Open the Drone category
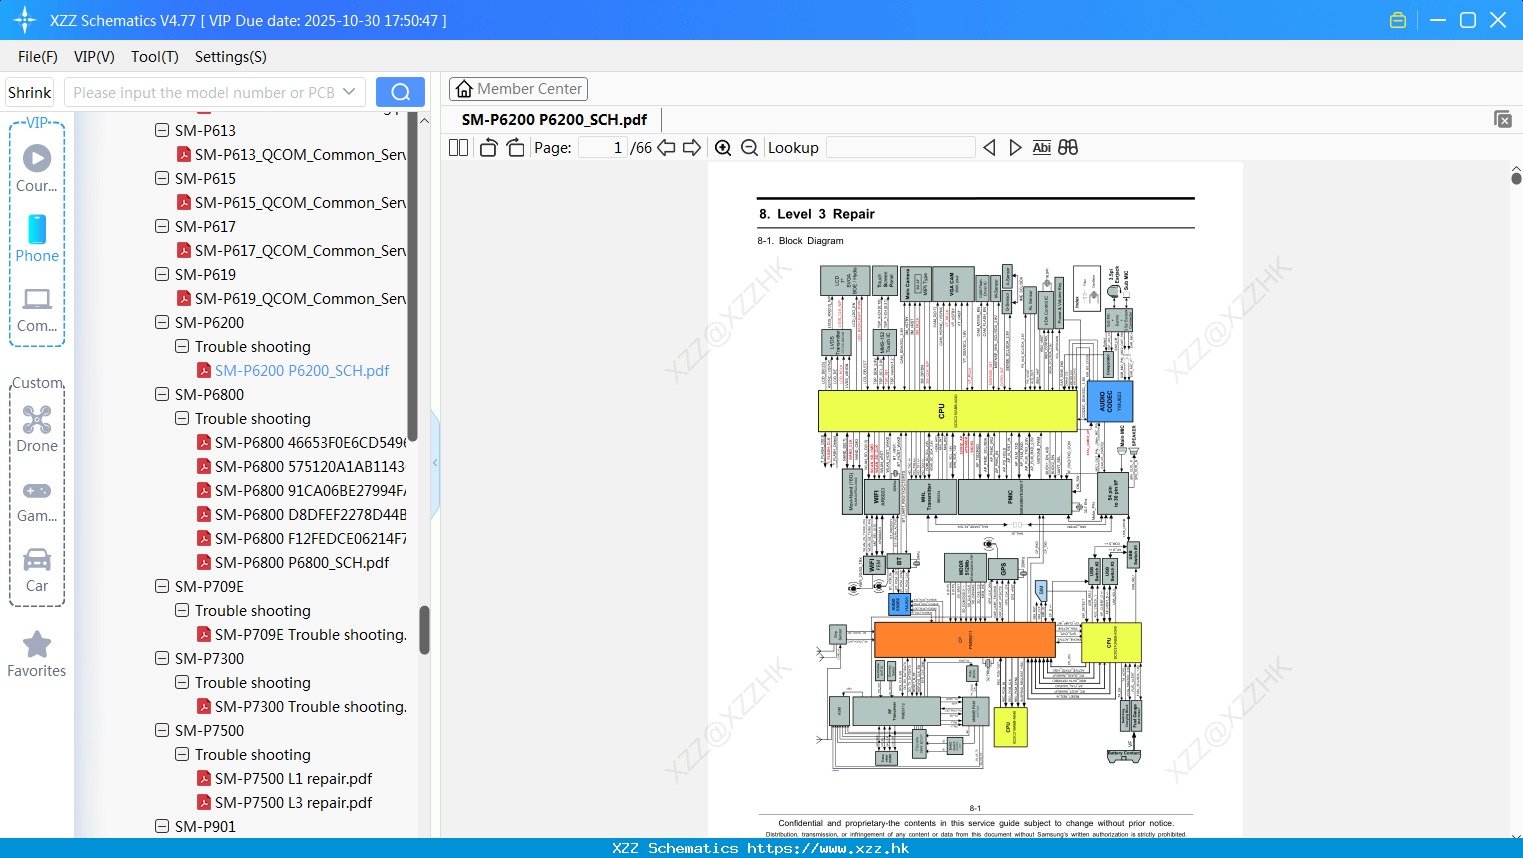The width and height of the screenshot is (1523, 858). 37,429
